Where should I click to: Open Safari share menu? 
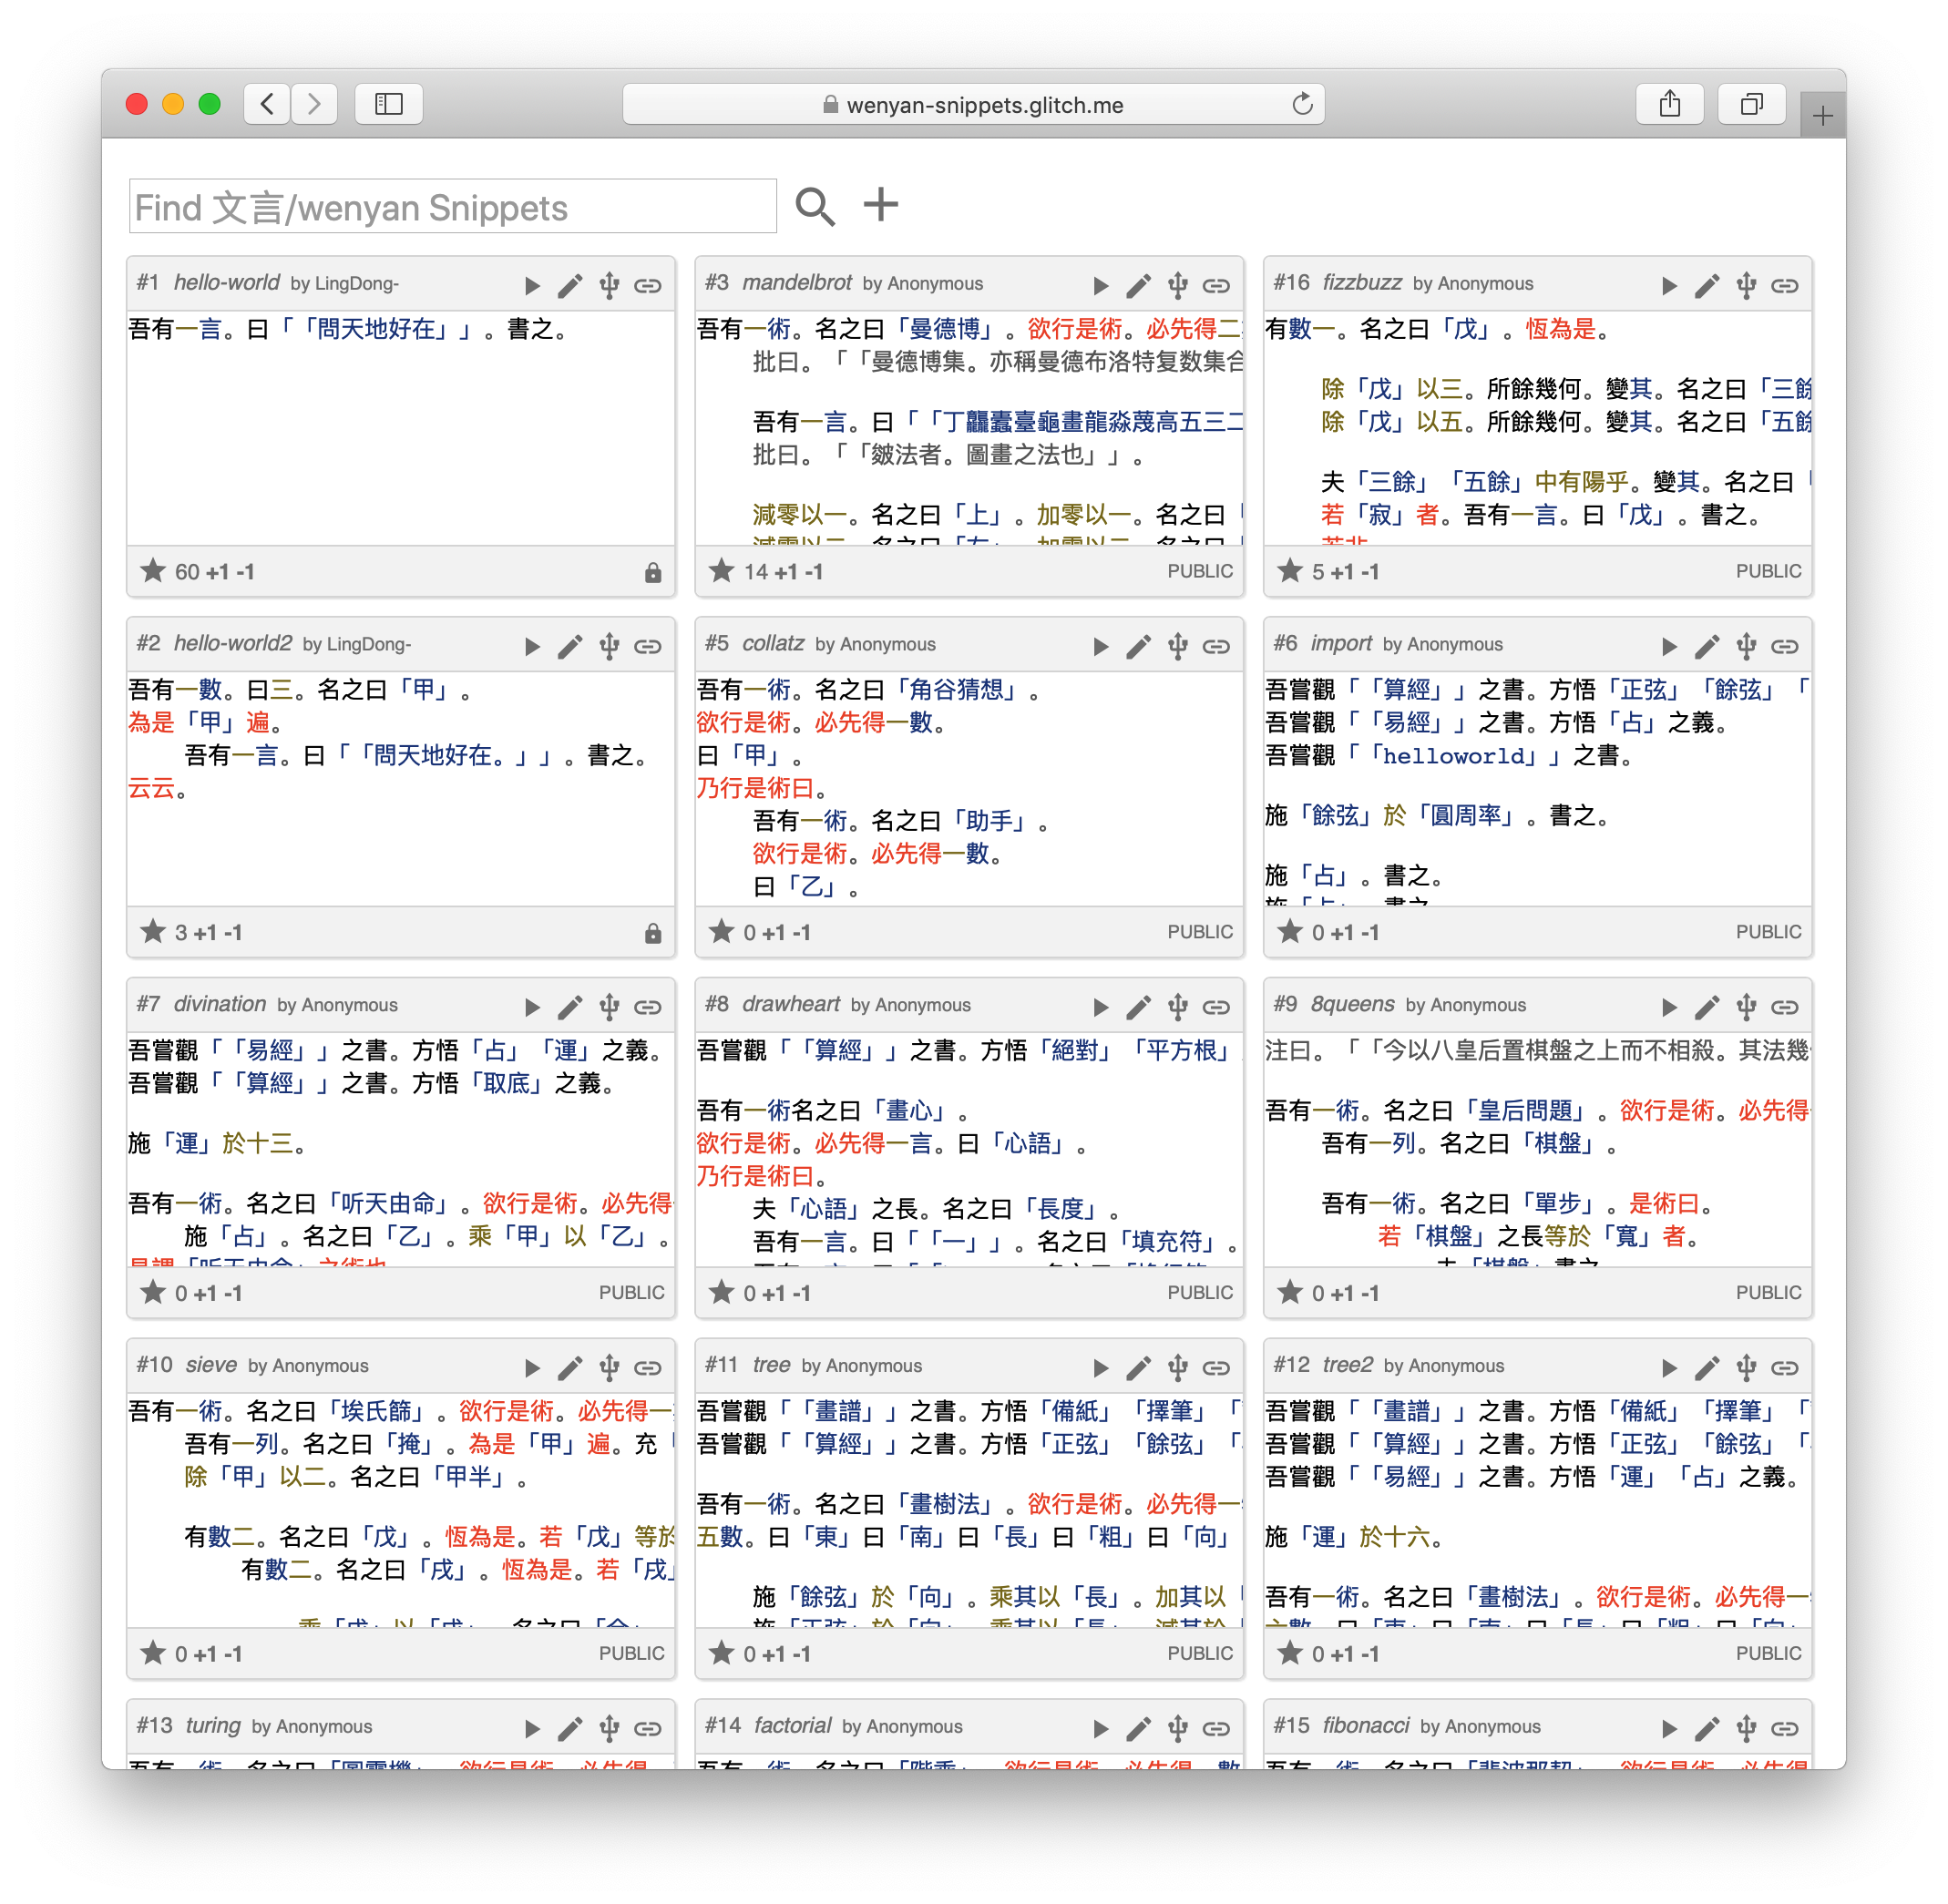tap(1669, 104)
